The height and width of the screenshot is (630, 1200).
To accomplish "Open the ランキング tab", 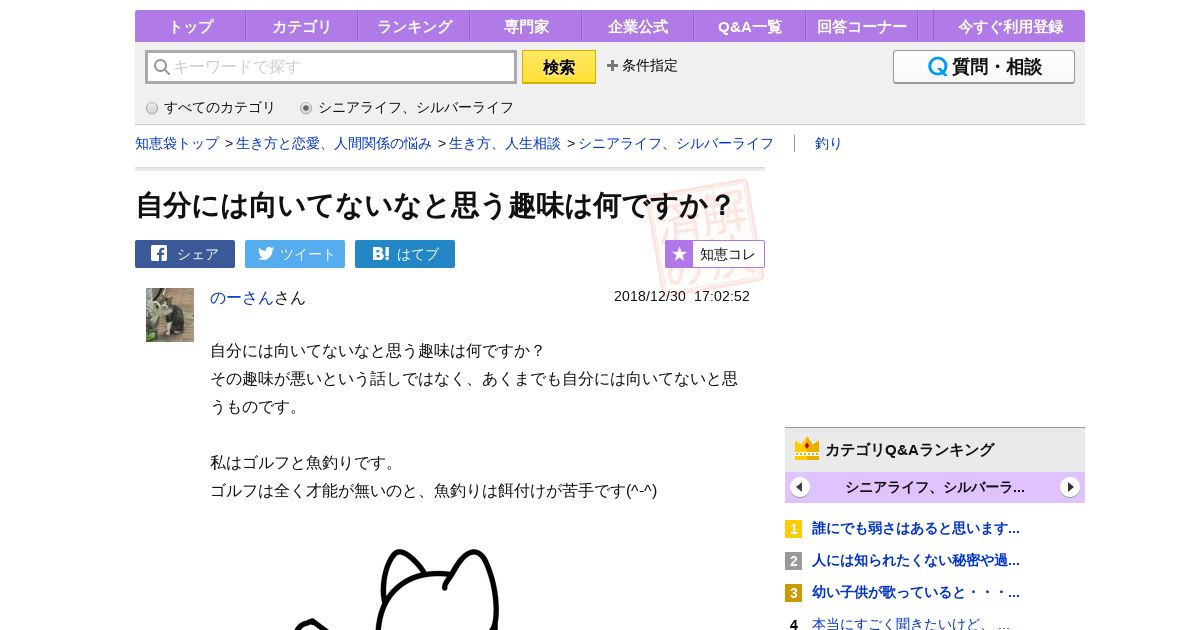I will (x=414, y=26).
